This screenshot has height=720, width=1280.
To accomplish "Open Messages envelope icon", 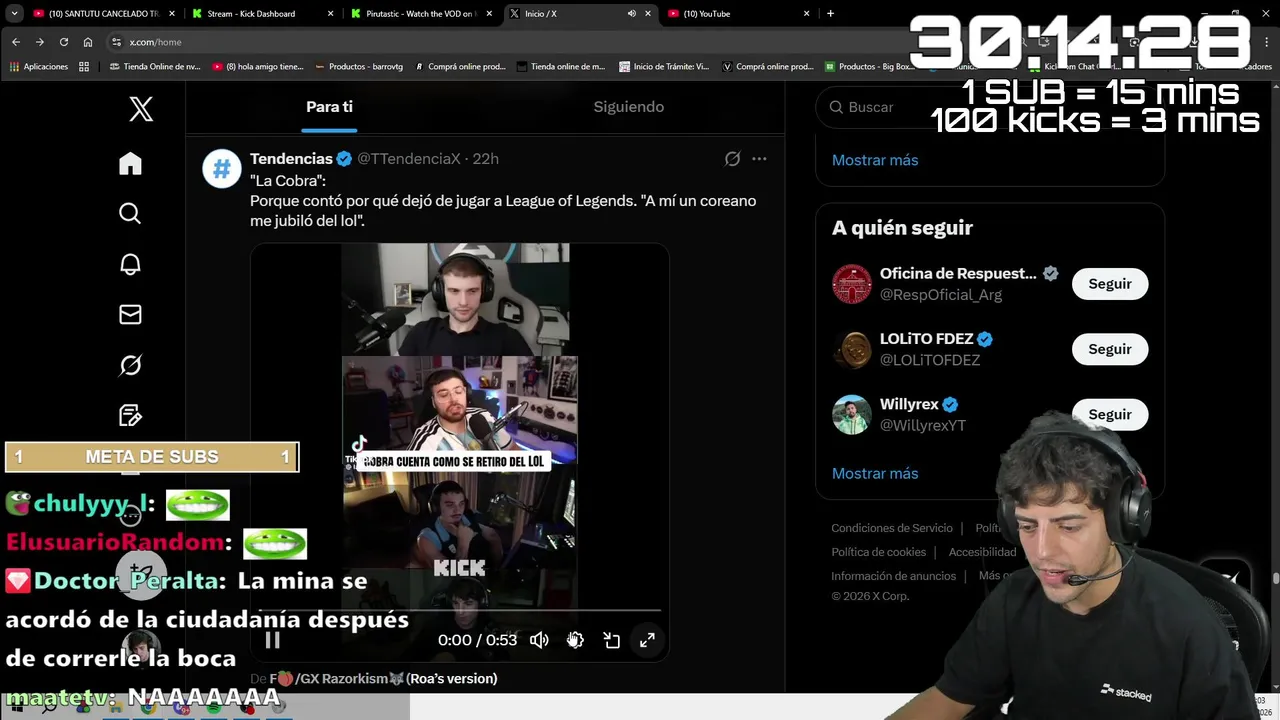I will (x=130, y=314).
